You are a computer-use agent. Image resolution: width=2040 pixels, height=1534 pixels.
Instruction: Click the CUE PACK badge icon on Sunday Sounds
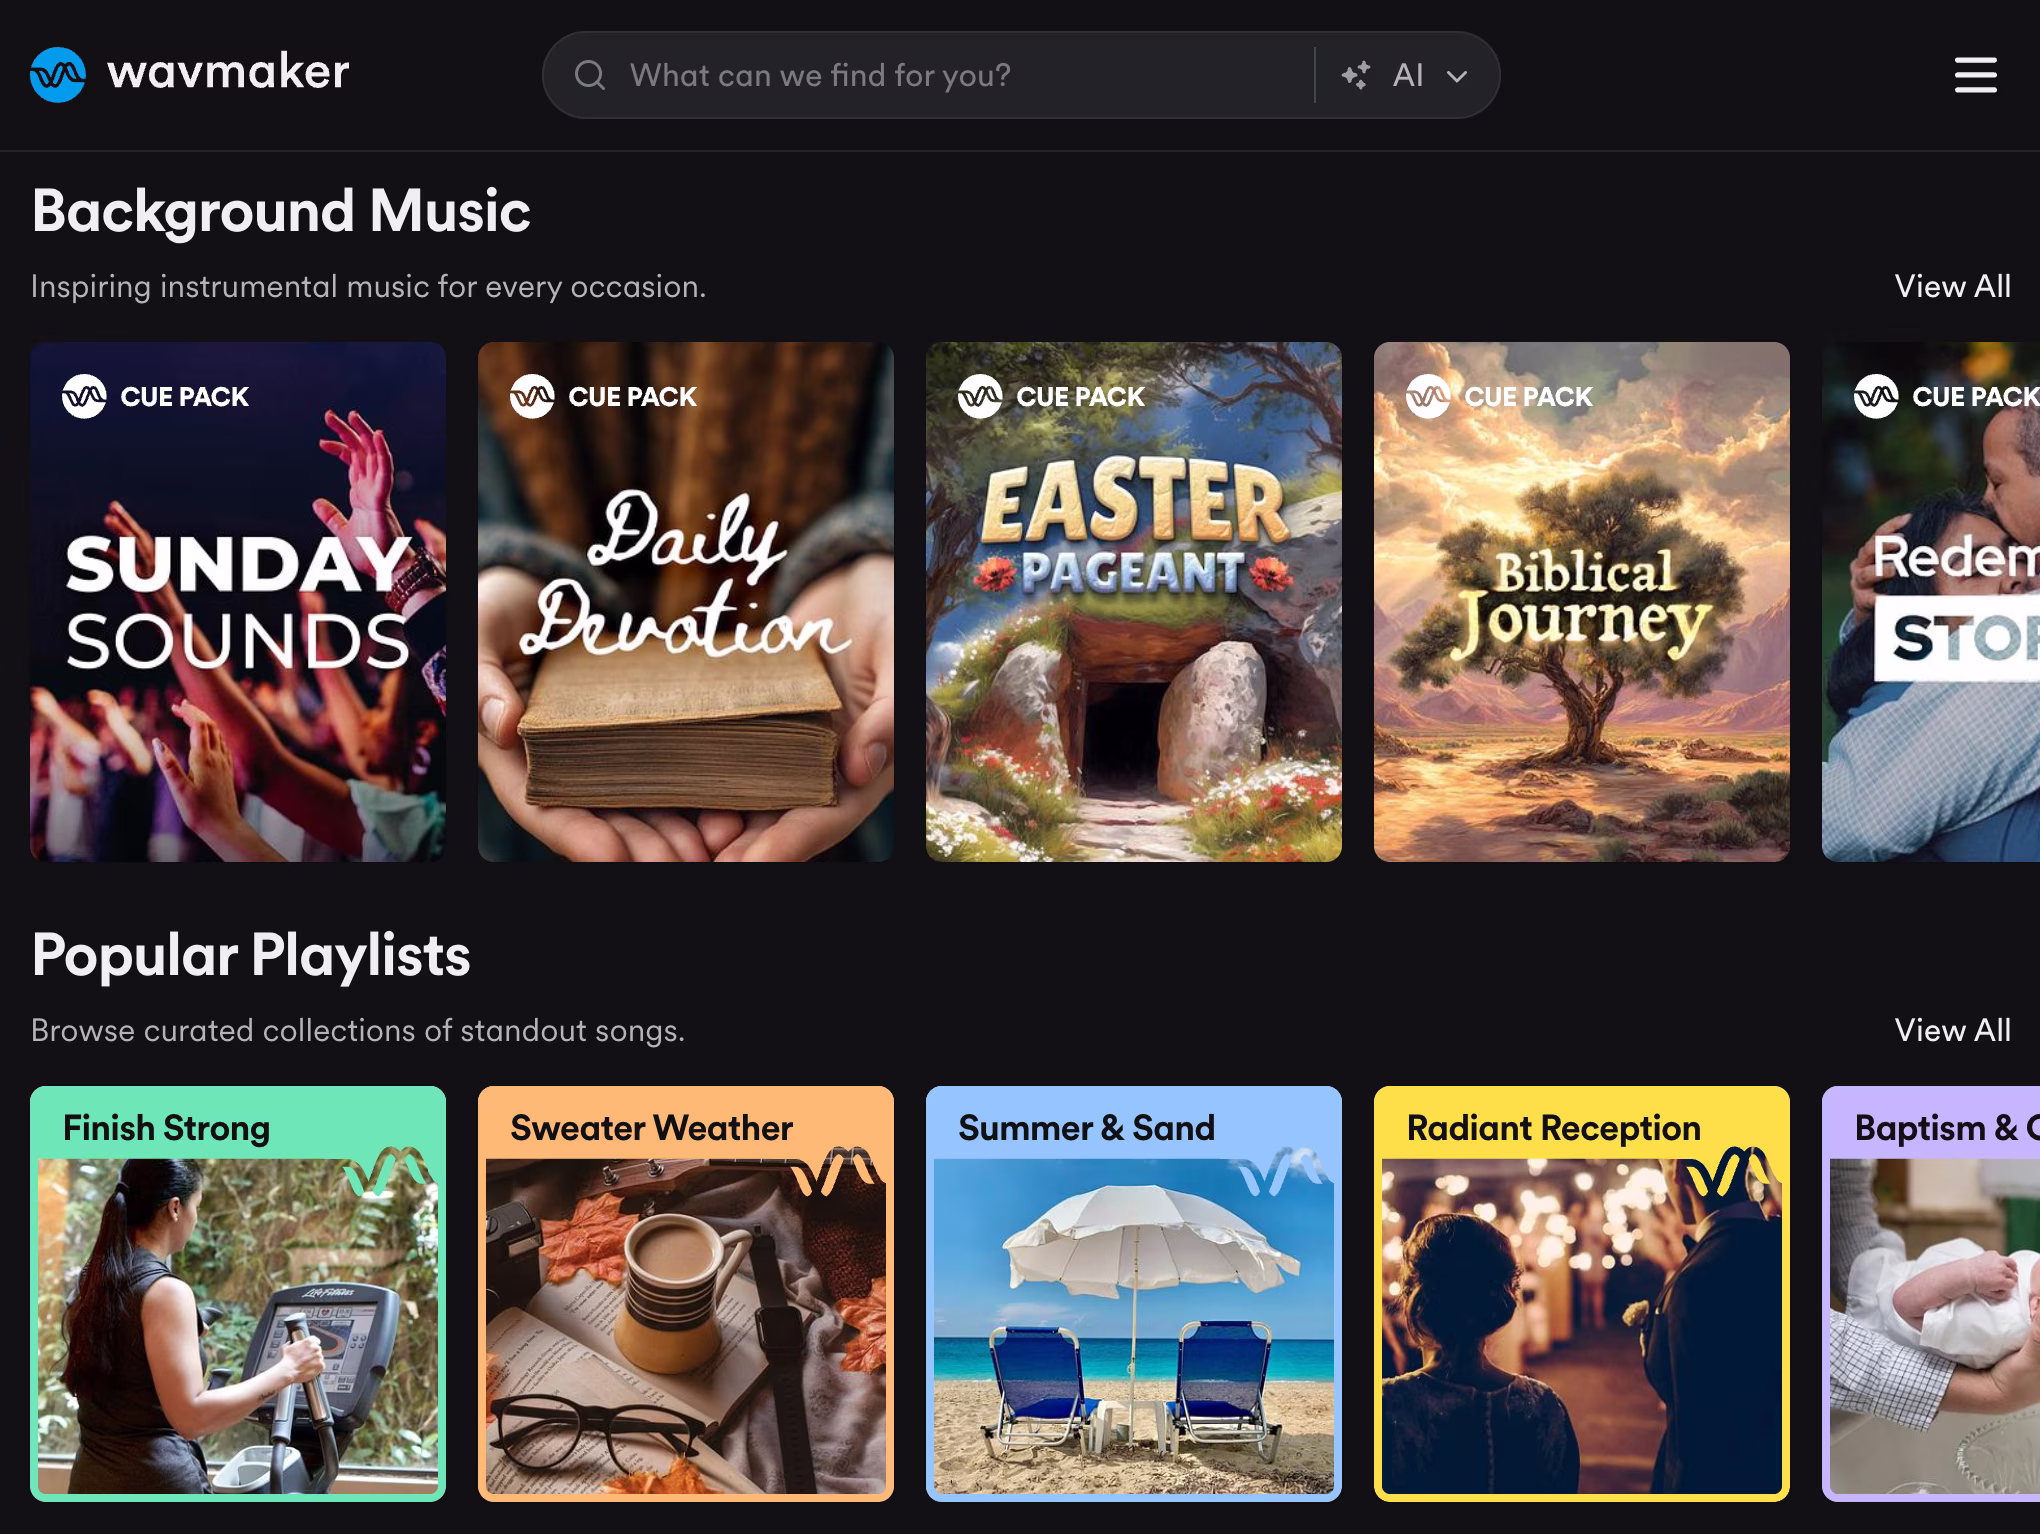click(x=85, y=396)
